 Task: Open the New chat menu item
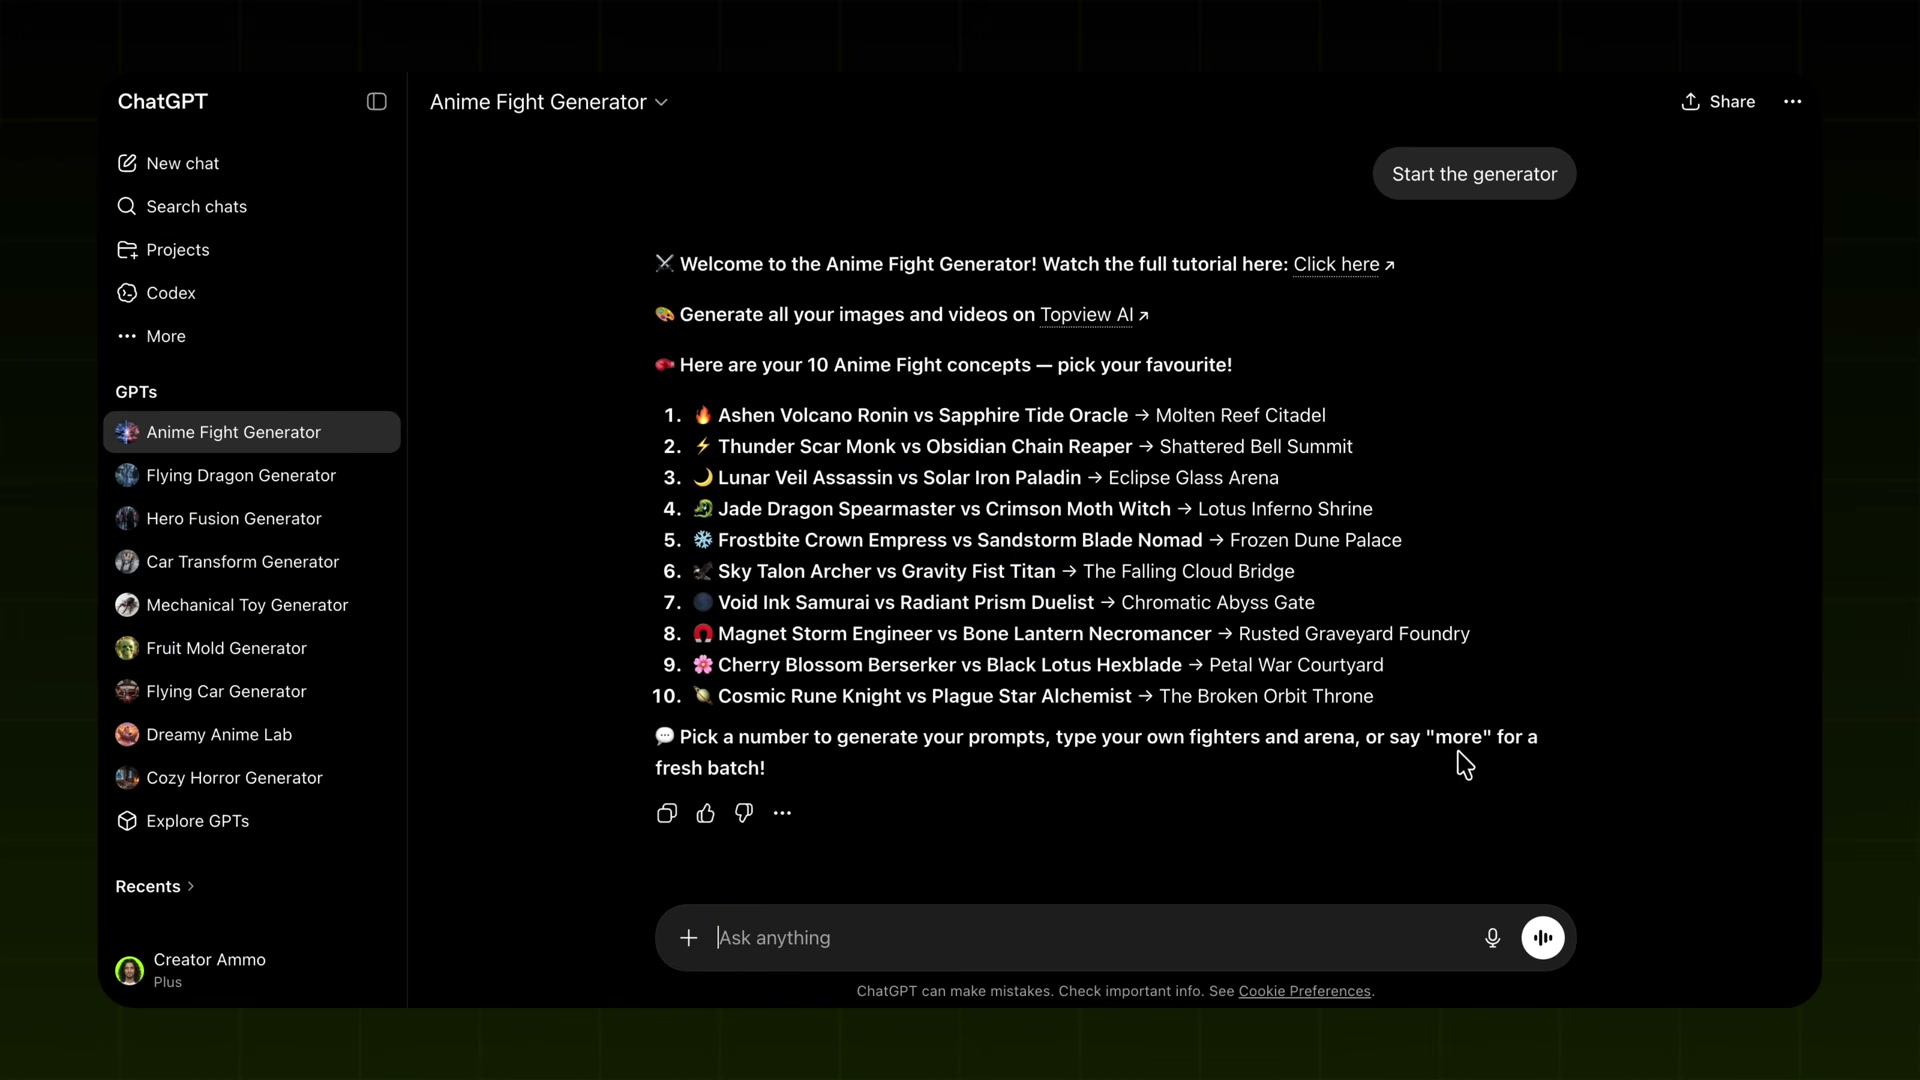coord(252,163)
